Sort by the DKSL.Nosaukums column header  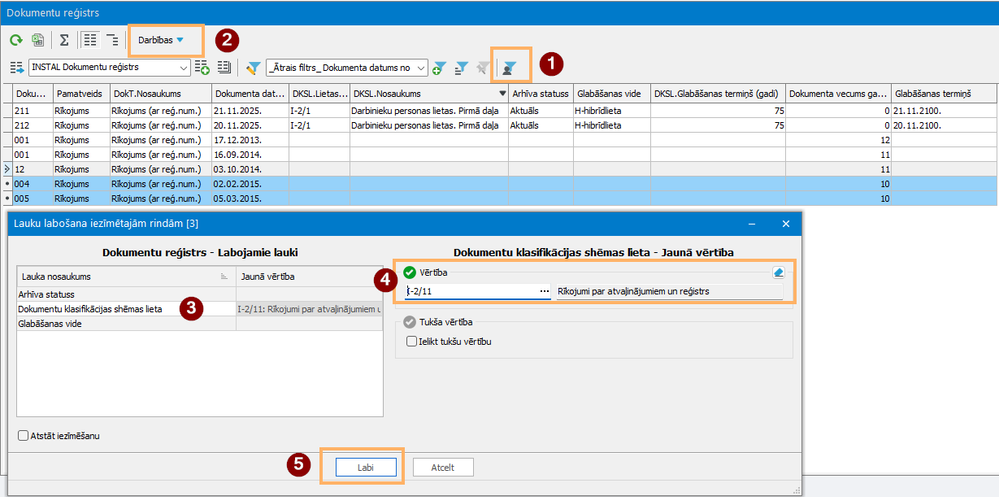[420, 93]
